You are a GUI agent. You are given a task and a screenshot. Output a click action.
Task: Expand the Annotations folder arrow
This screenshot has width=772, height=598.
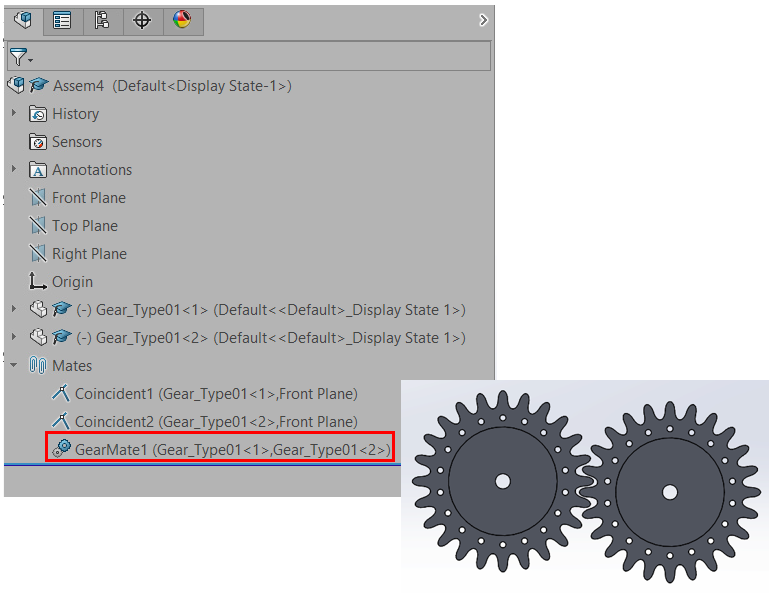14,169
